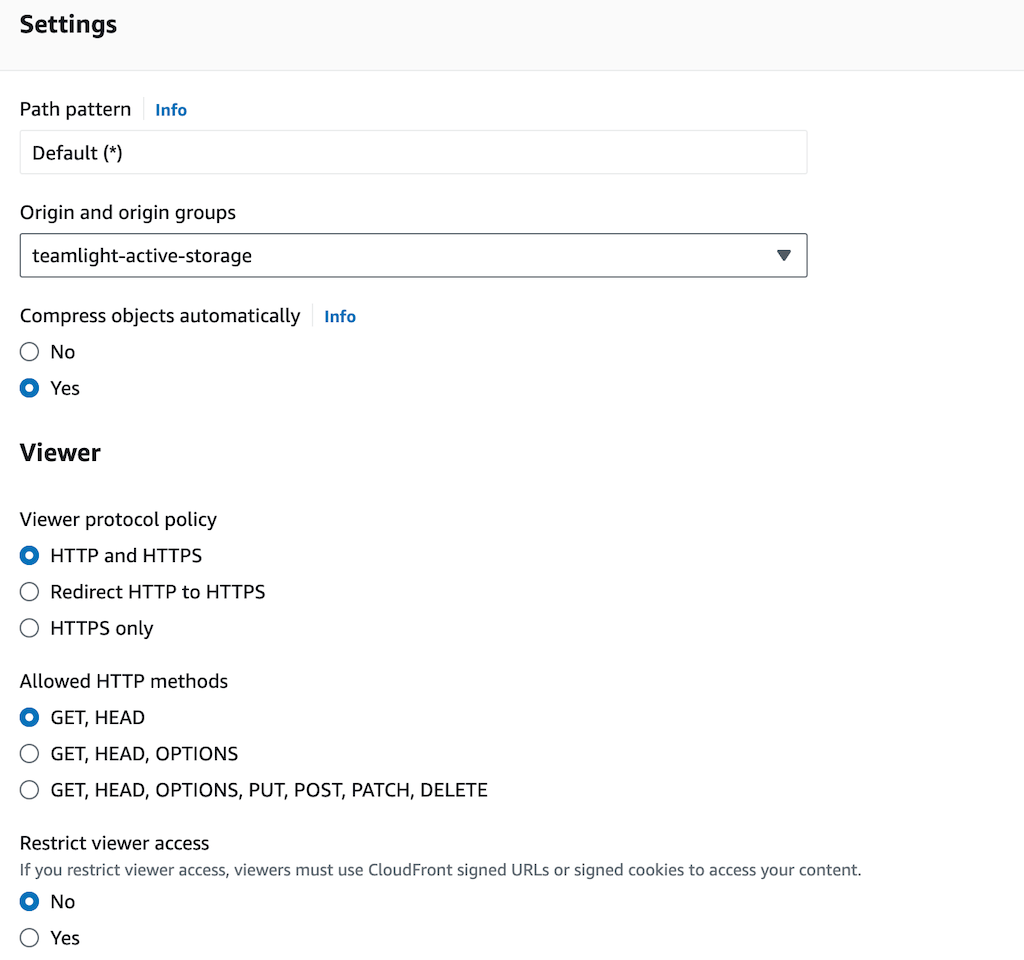The height and width of the screenshot is (960, 1024).
Task: Select No for Compress objects automatically
Action: coord(30,352)
